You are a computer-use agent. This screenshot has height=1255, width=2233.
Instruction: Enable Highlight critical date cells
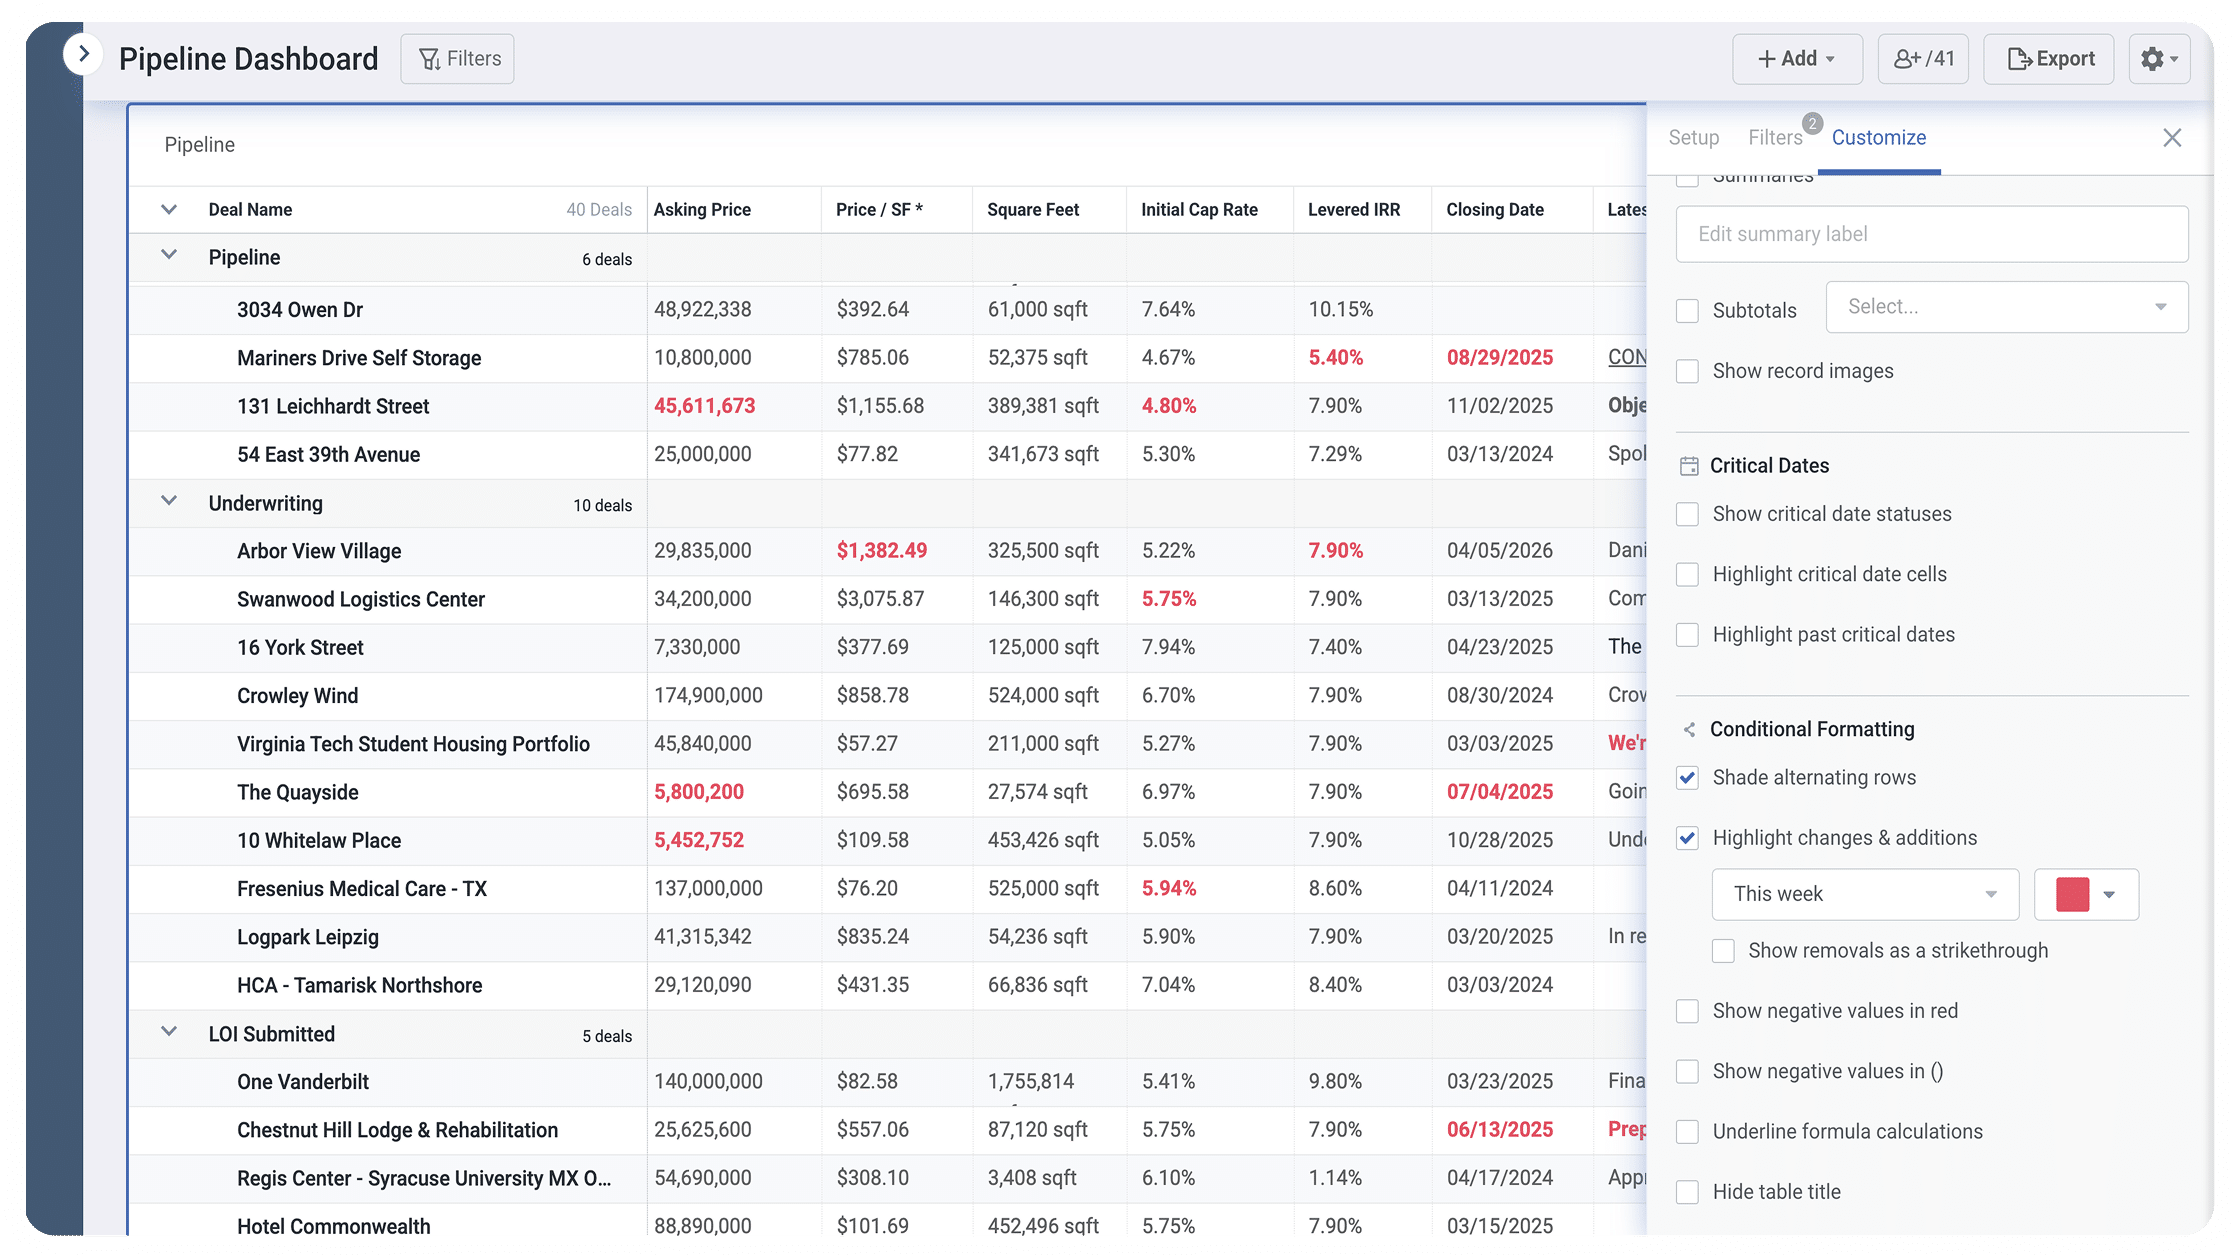pyautogui.click(x=1688, y=575)
